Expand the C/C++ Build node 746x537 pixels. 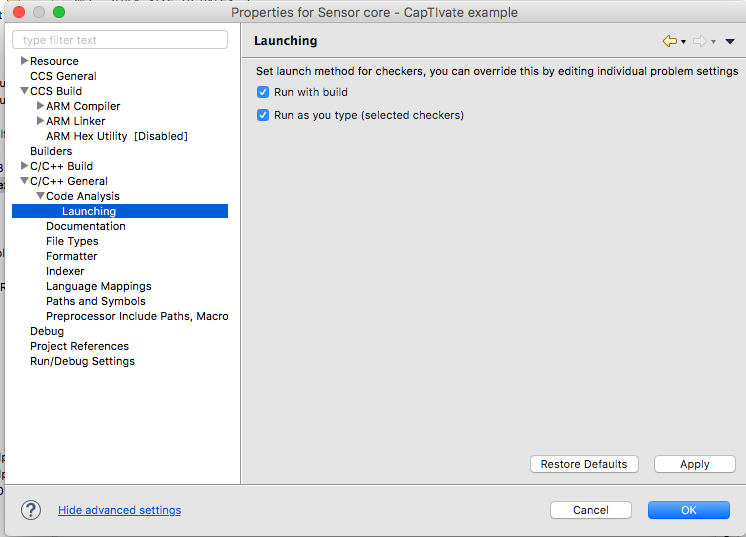[x=24, y=166]
